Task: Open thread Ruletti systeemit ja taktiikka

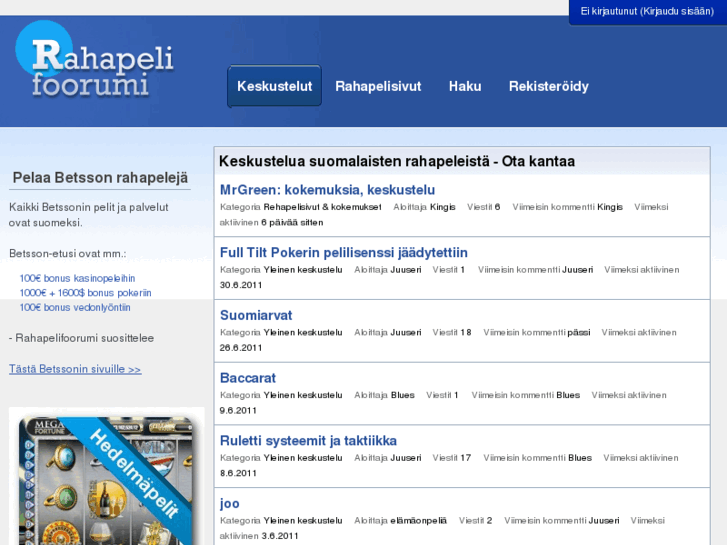Action: coord(308,441)
